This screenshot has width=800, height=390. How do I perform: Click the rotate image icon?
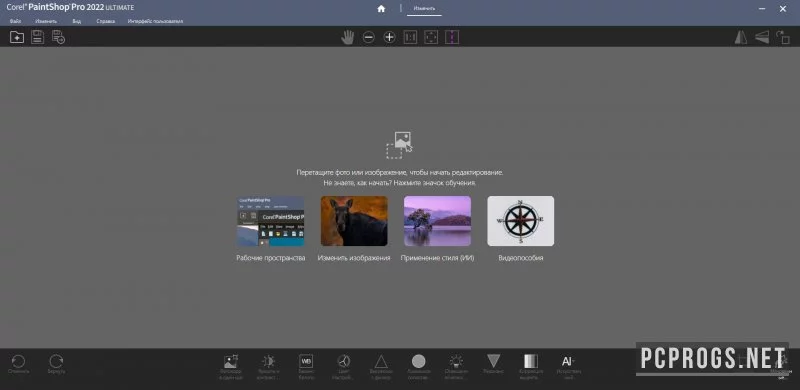pyautogui.click(x=783, y=37)
